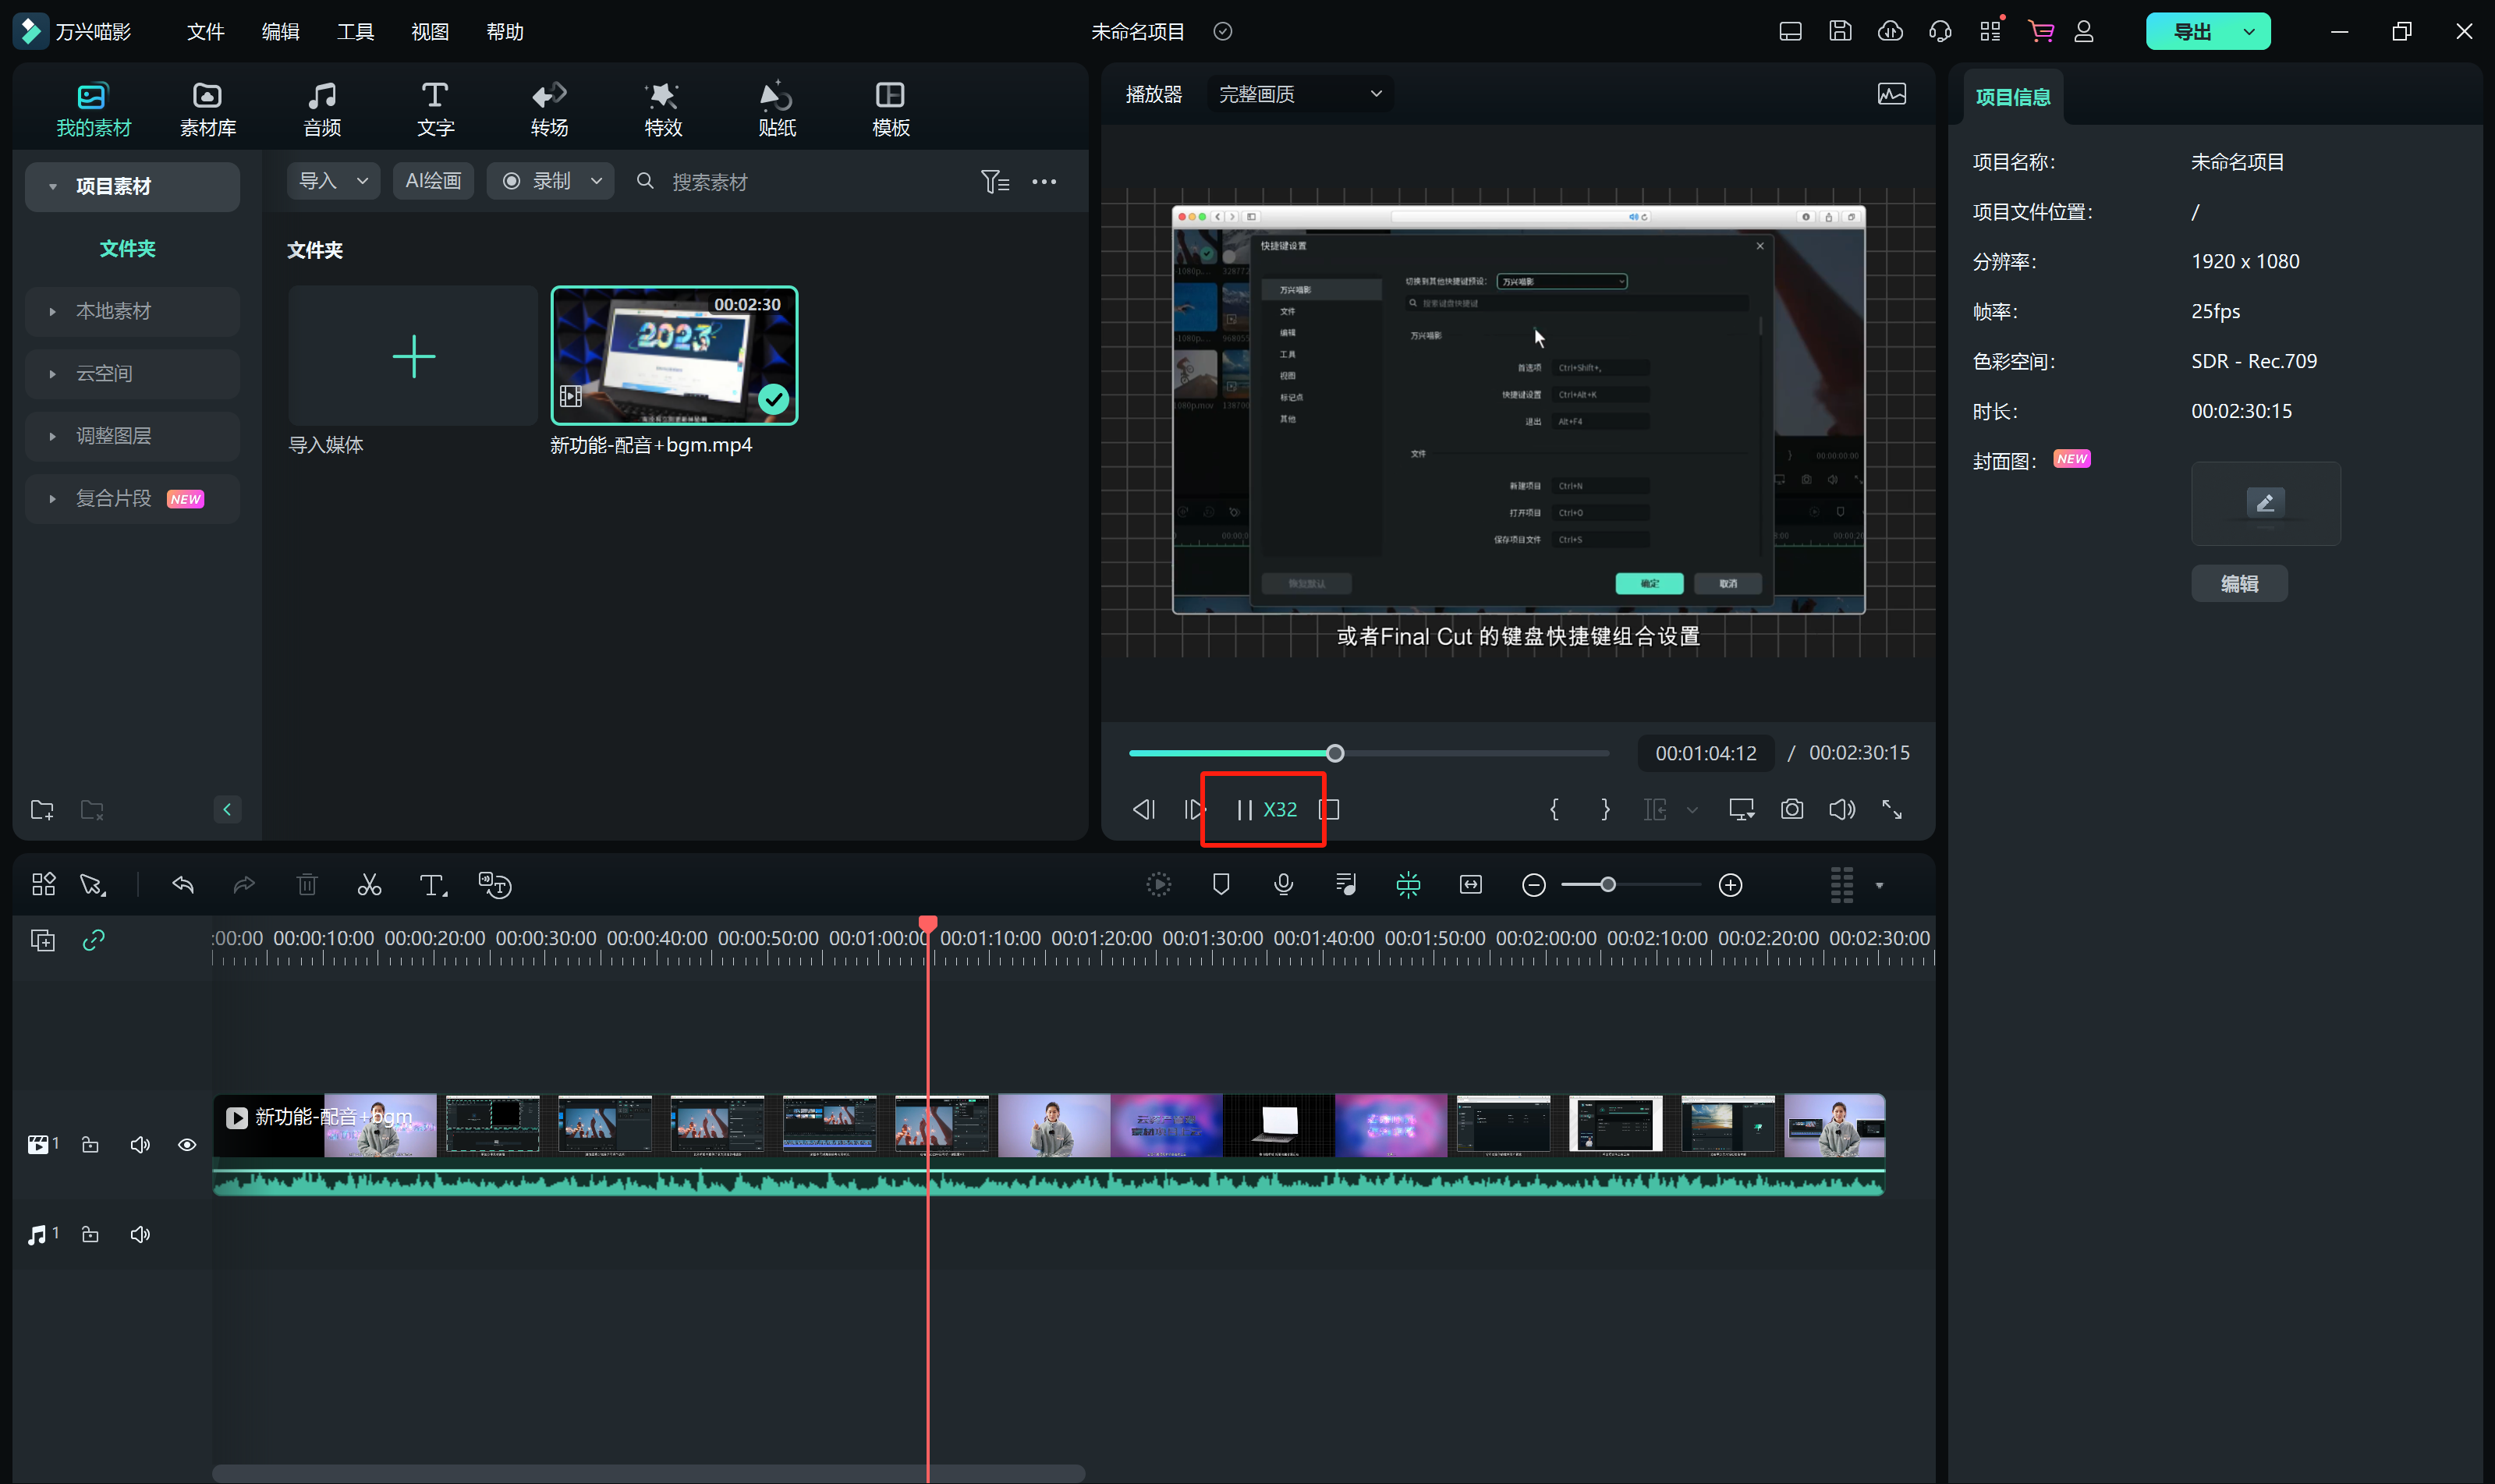Add a marker with the marker icon

1221,884
